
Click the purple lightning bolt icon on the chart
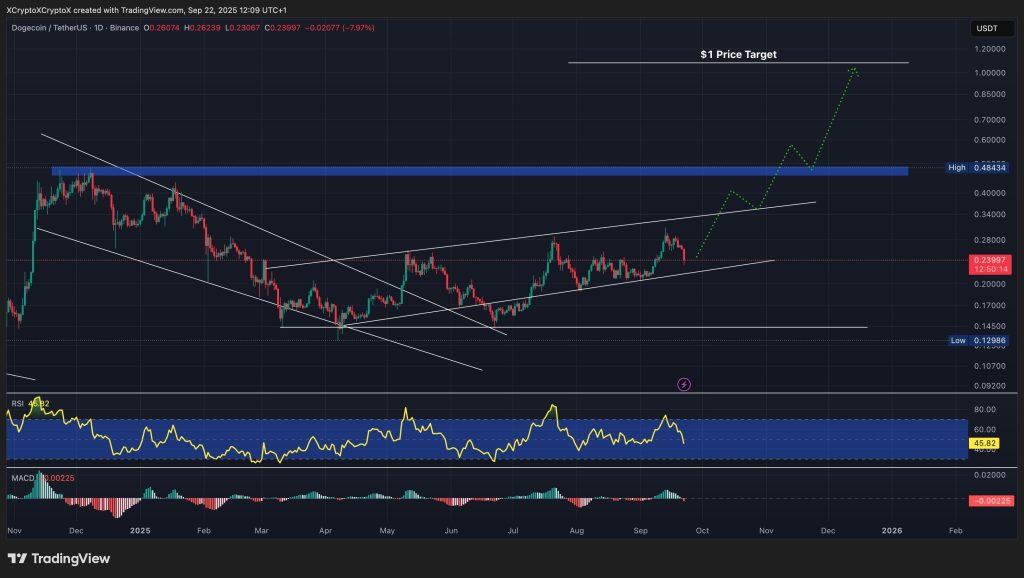[x=684, y=385]
